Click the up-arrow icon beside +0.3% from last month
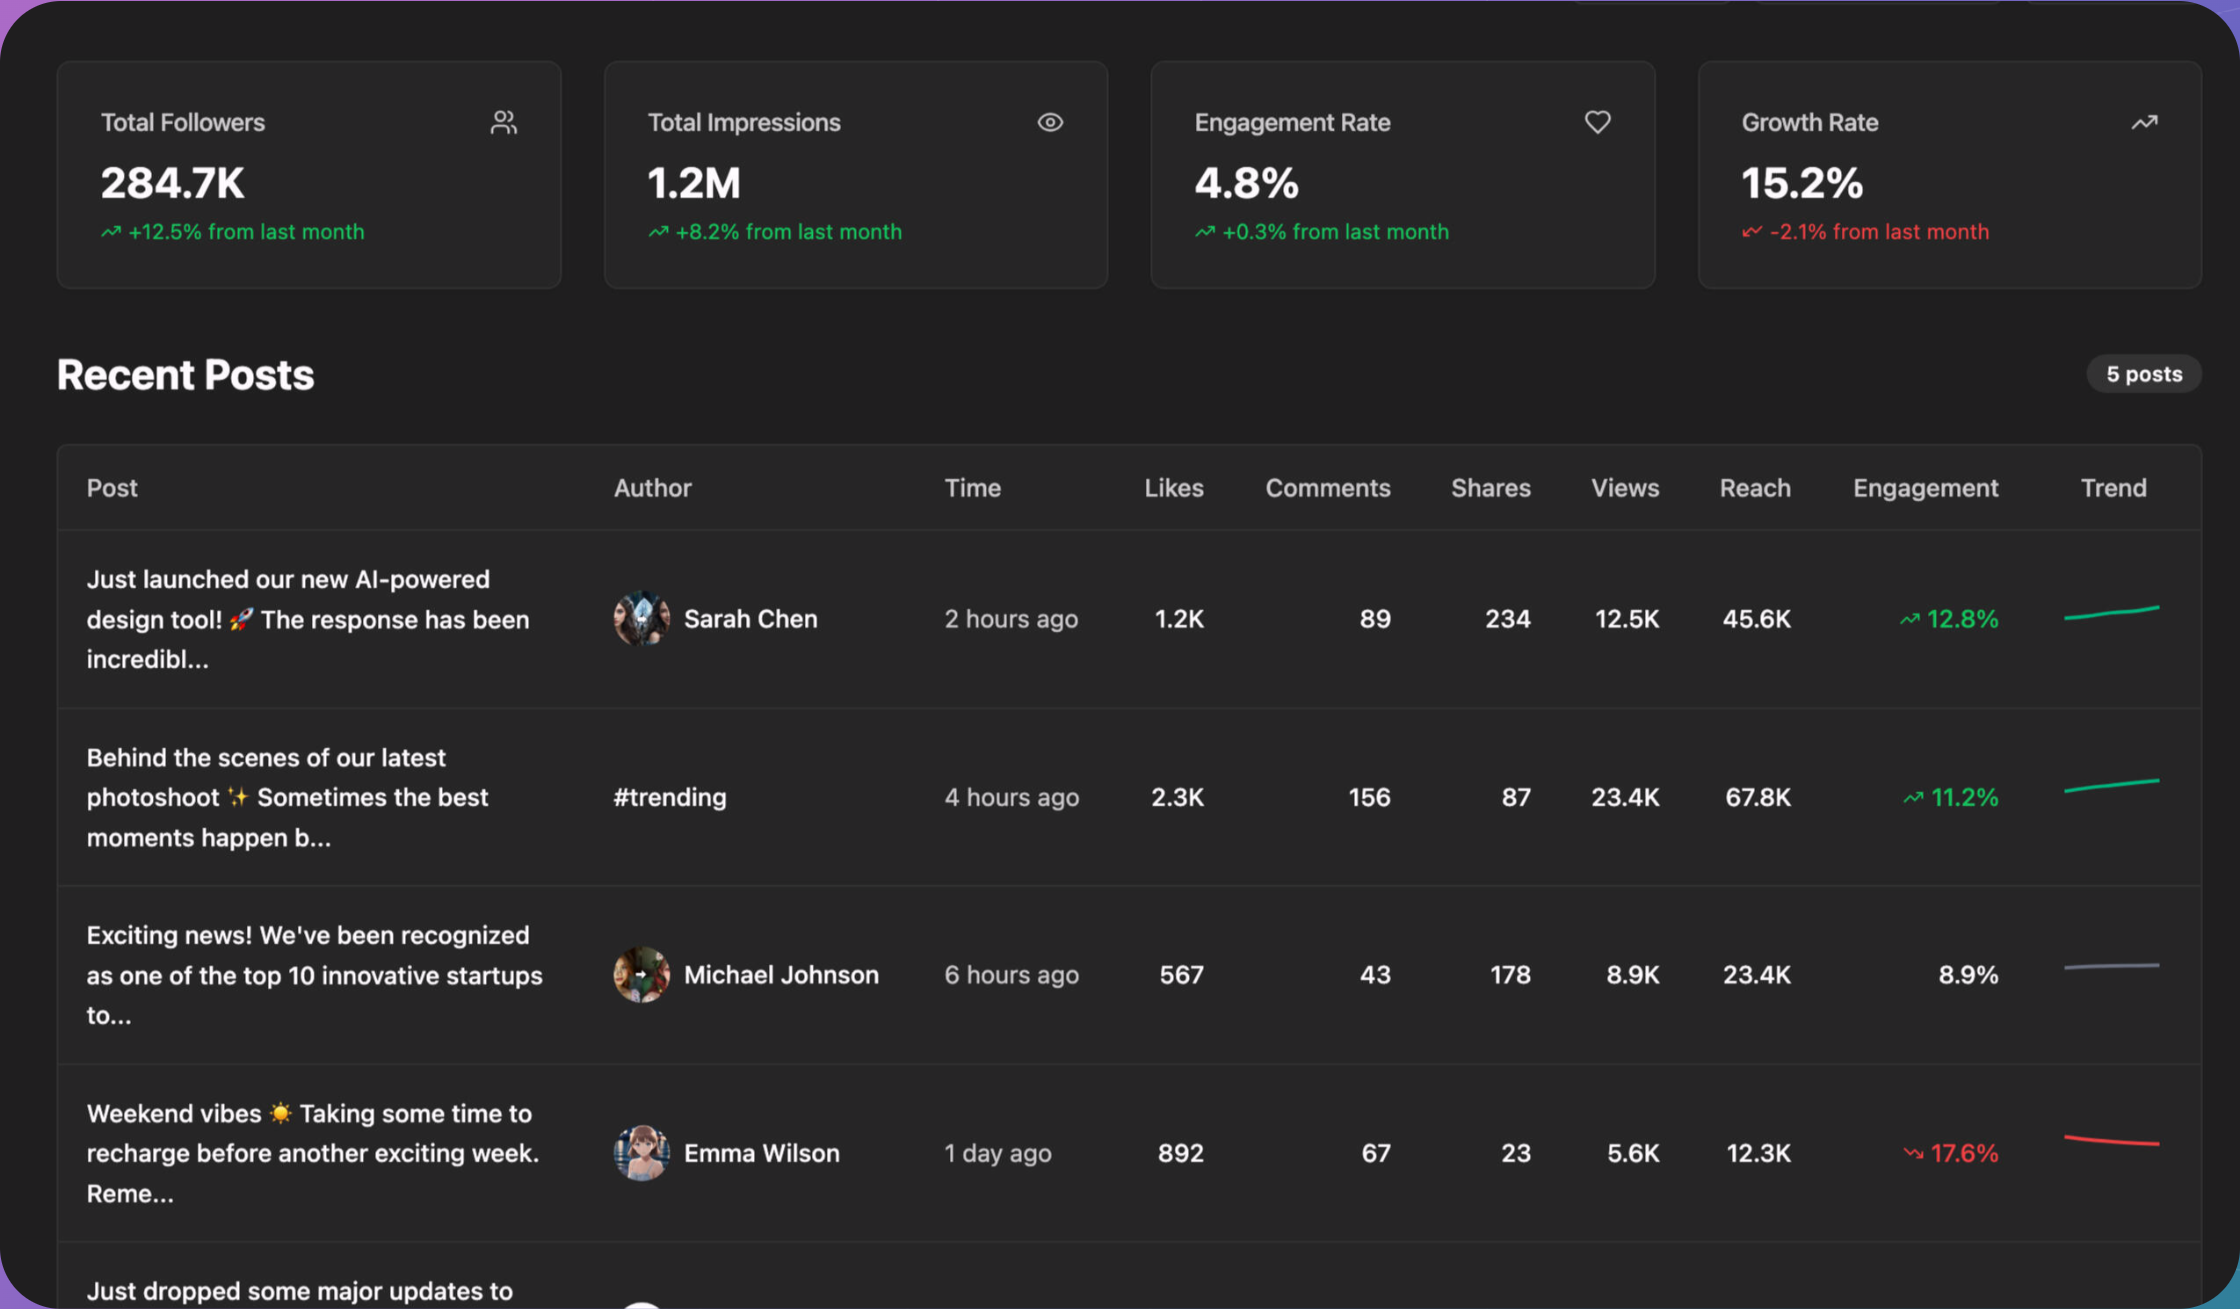 (x=1205, y=232)
